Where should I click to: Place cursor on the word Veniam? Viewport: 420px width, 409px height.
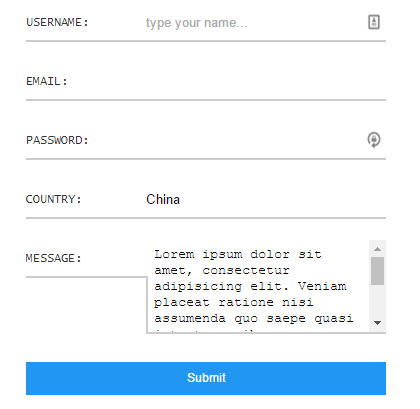[x=322, y=286]
